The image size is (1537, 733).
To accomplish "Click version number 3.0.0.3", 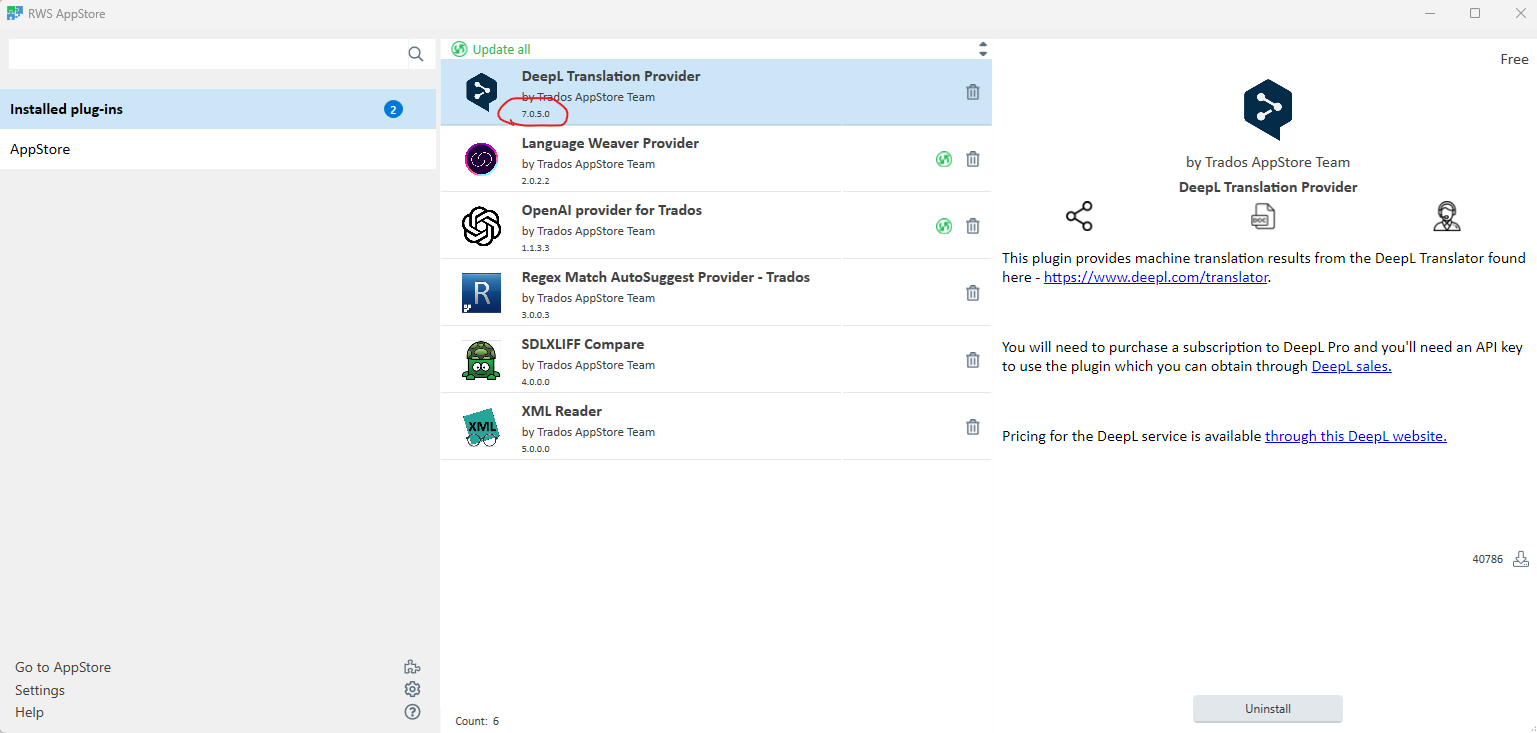I will 536,315.
